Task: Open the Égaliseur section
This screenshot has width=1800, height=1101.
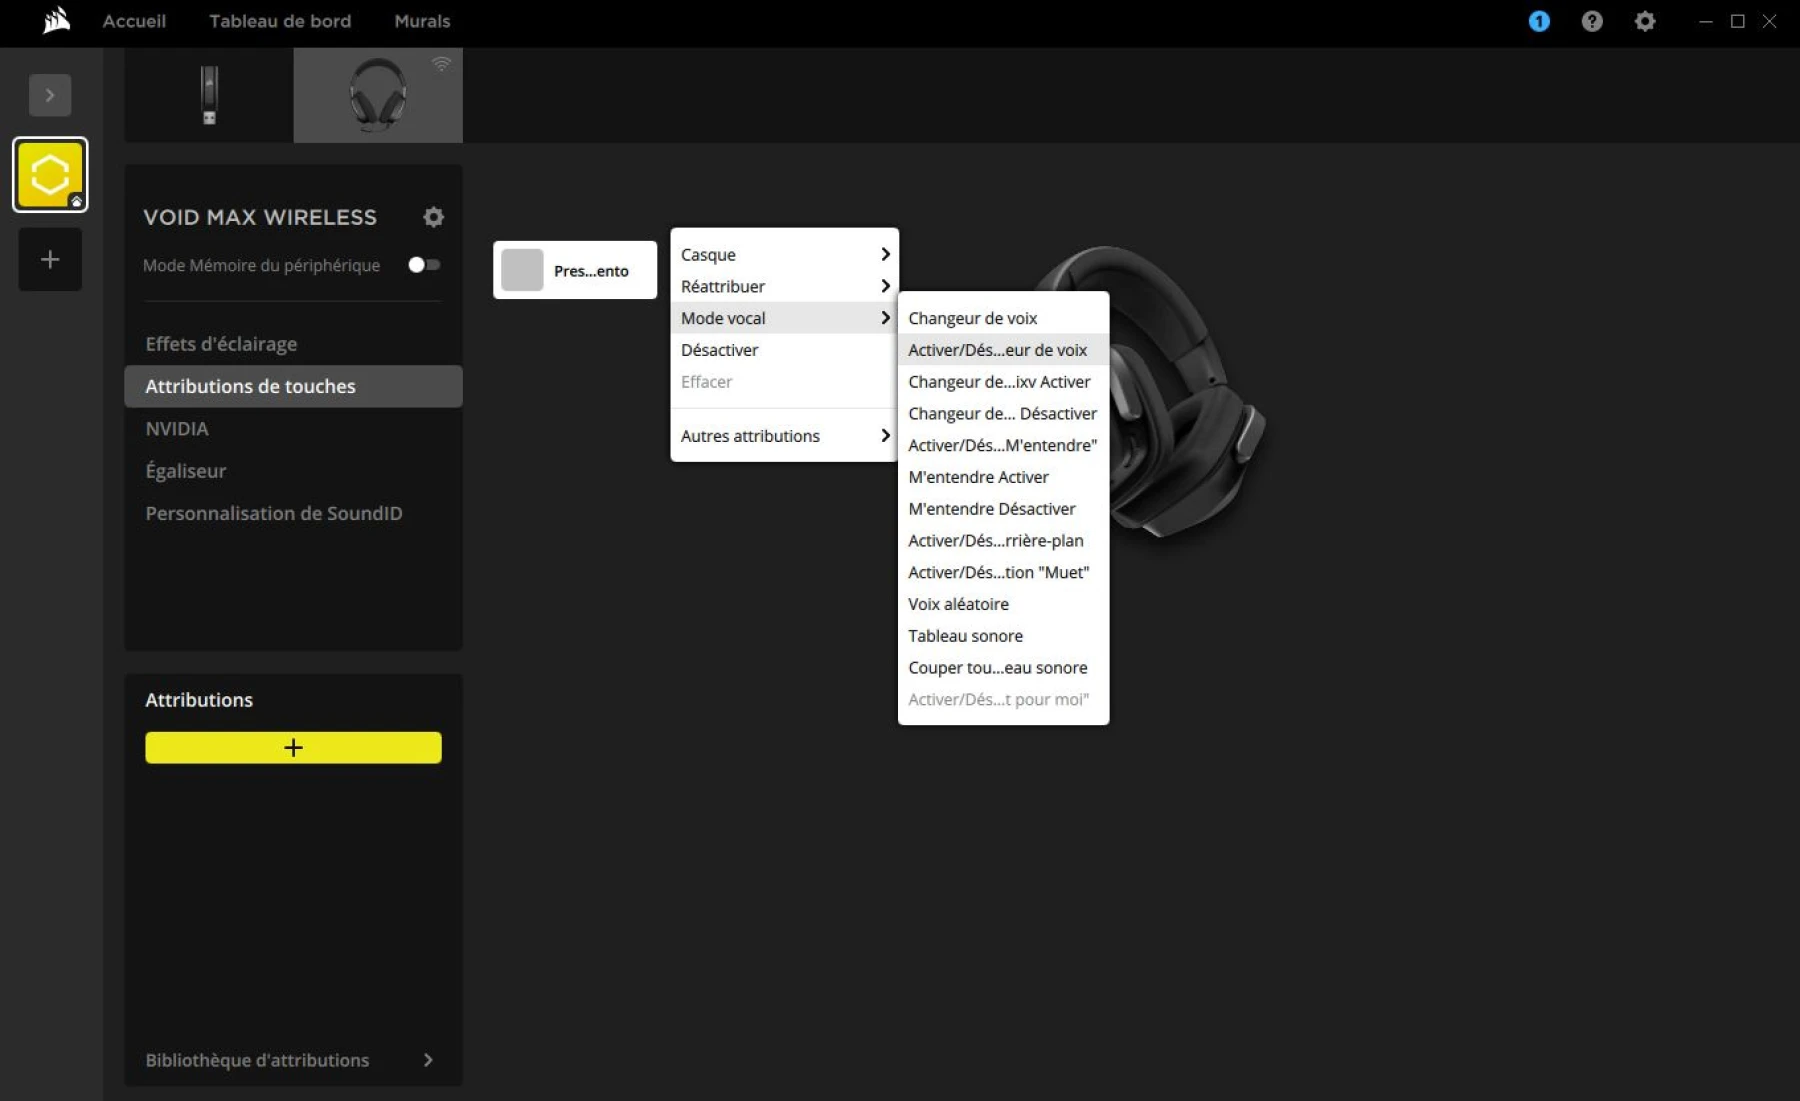Action: click(x=186, y=470)
